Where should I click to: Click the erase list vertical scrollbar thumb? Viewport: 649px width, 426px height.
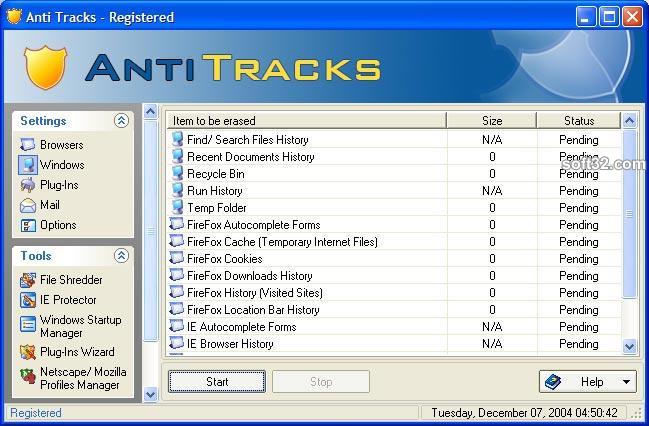click(630, 214)
